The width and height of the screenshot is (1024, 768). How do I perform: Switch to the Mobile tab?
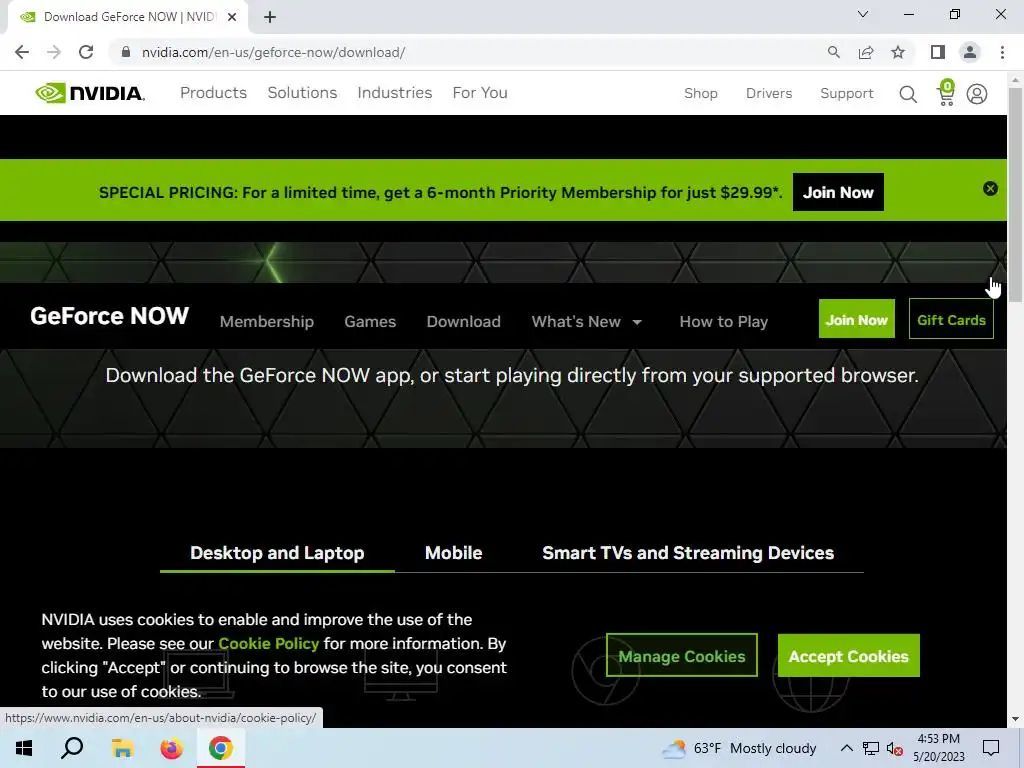453,554
